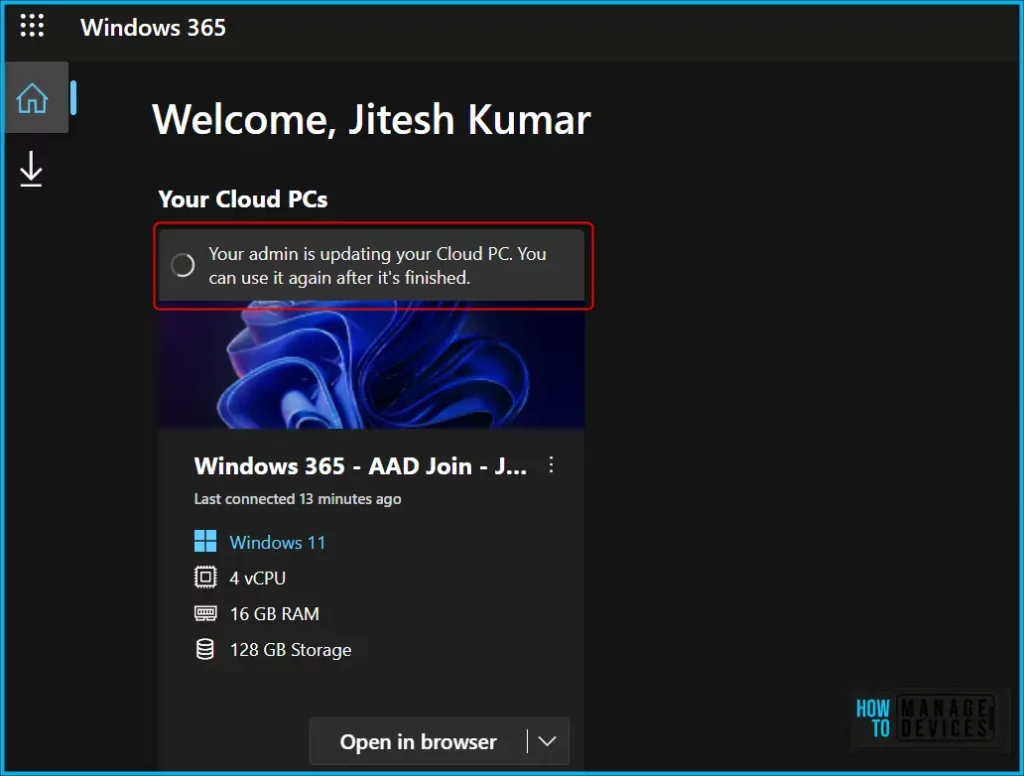Click 'Last connected 13 minutes ago' text

tap(298, 498)
